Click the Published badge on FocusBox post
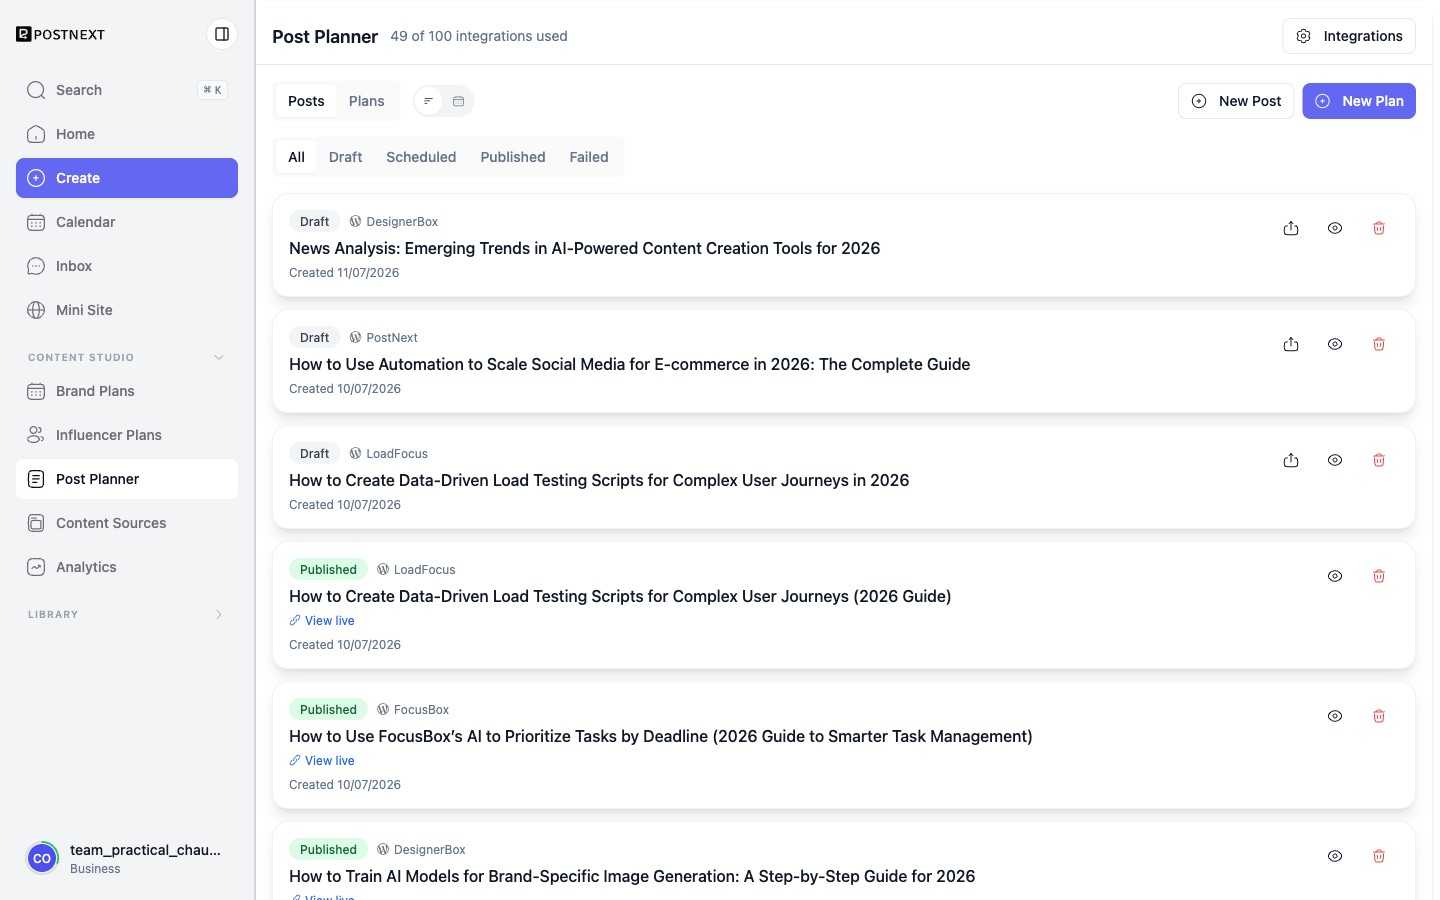This screenshot has width=1440, height=900. tap(328, 710)
